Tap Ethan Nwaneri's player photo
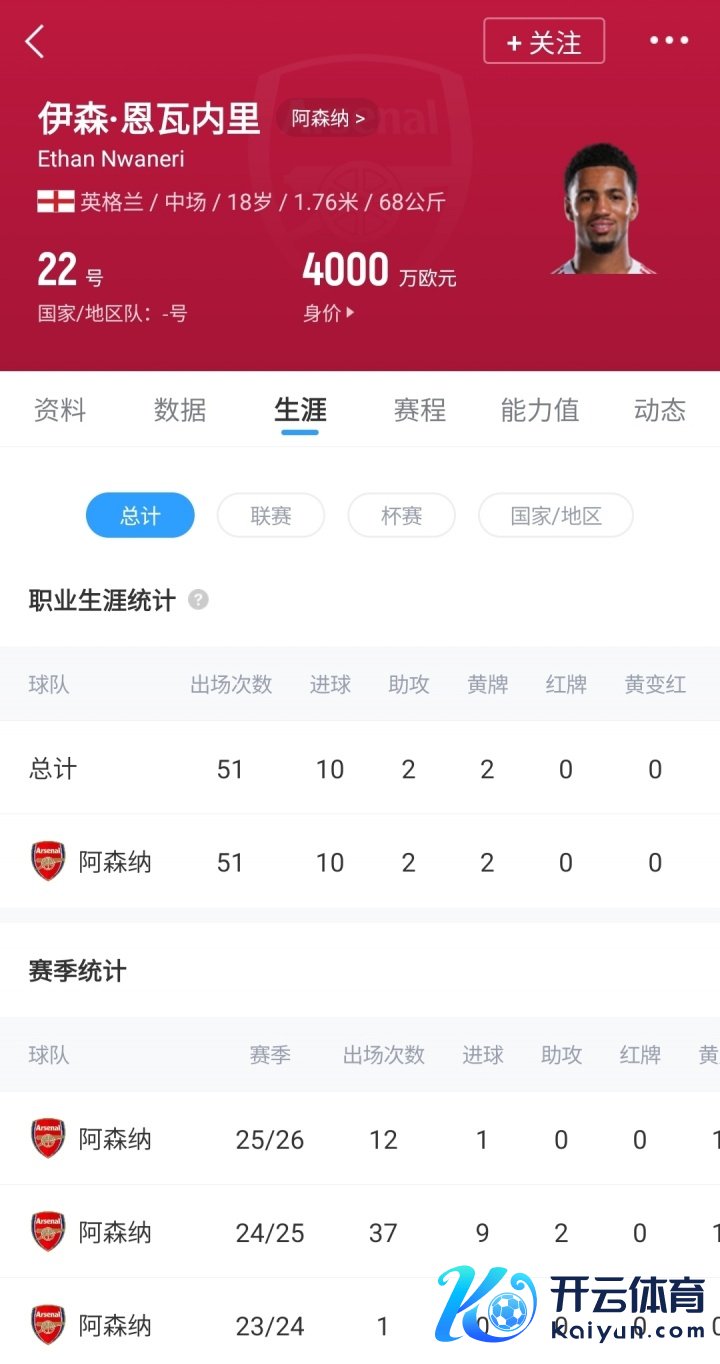 (x=604, y=208)
